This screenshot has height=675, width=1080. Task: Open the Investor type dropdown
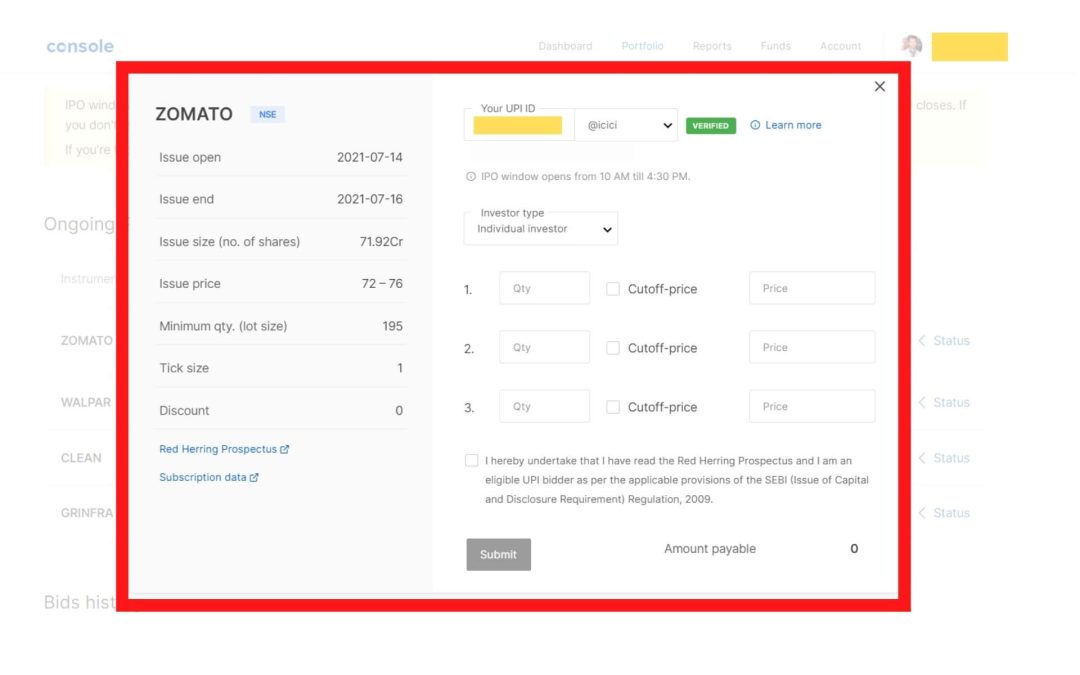(x=541, y=229)
